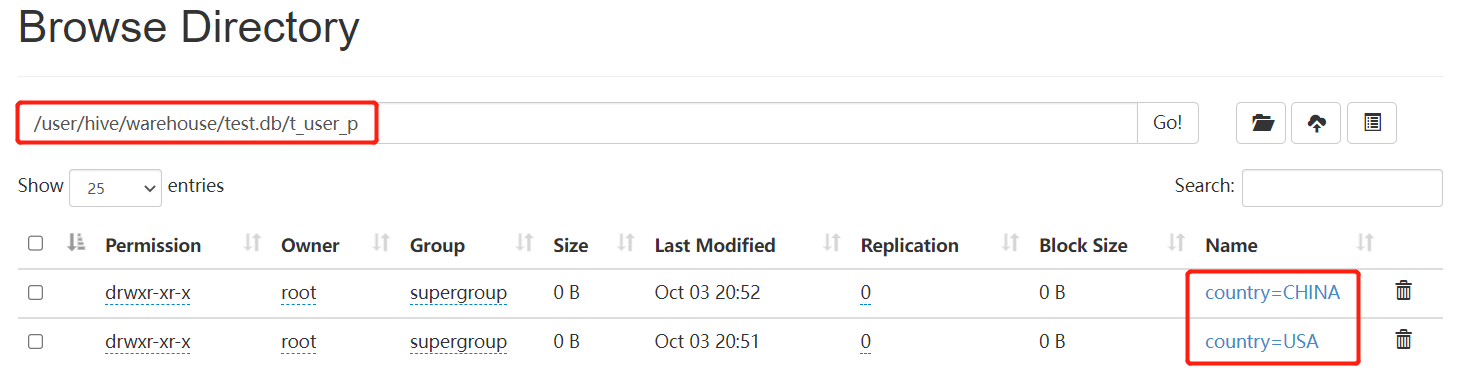The width and height of the screenshot is (1462, 375).
Task: Tick the select-all checkbox in header
Action: 36,243
